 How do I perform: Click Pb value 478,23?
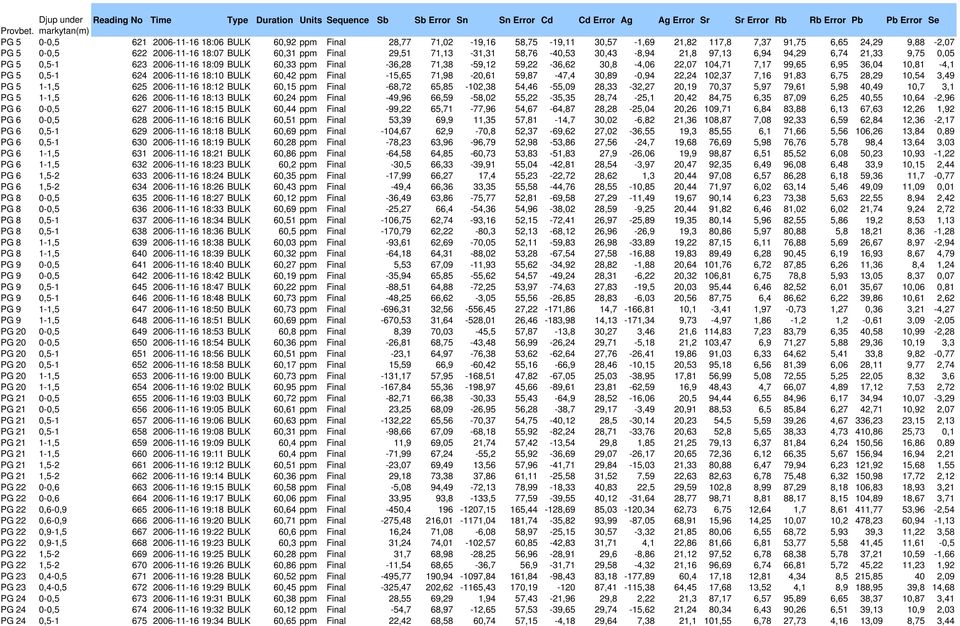point(867,521)
